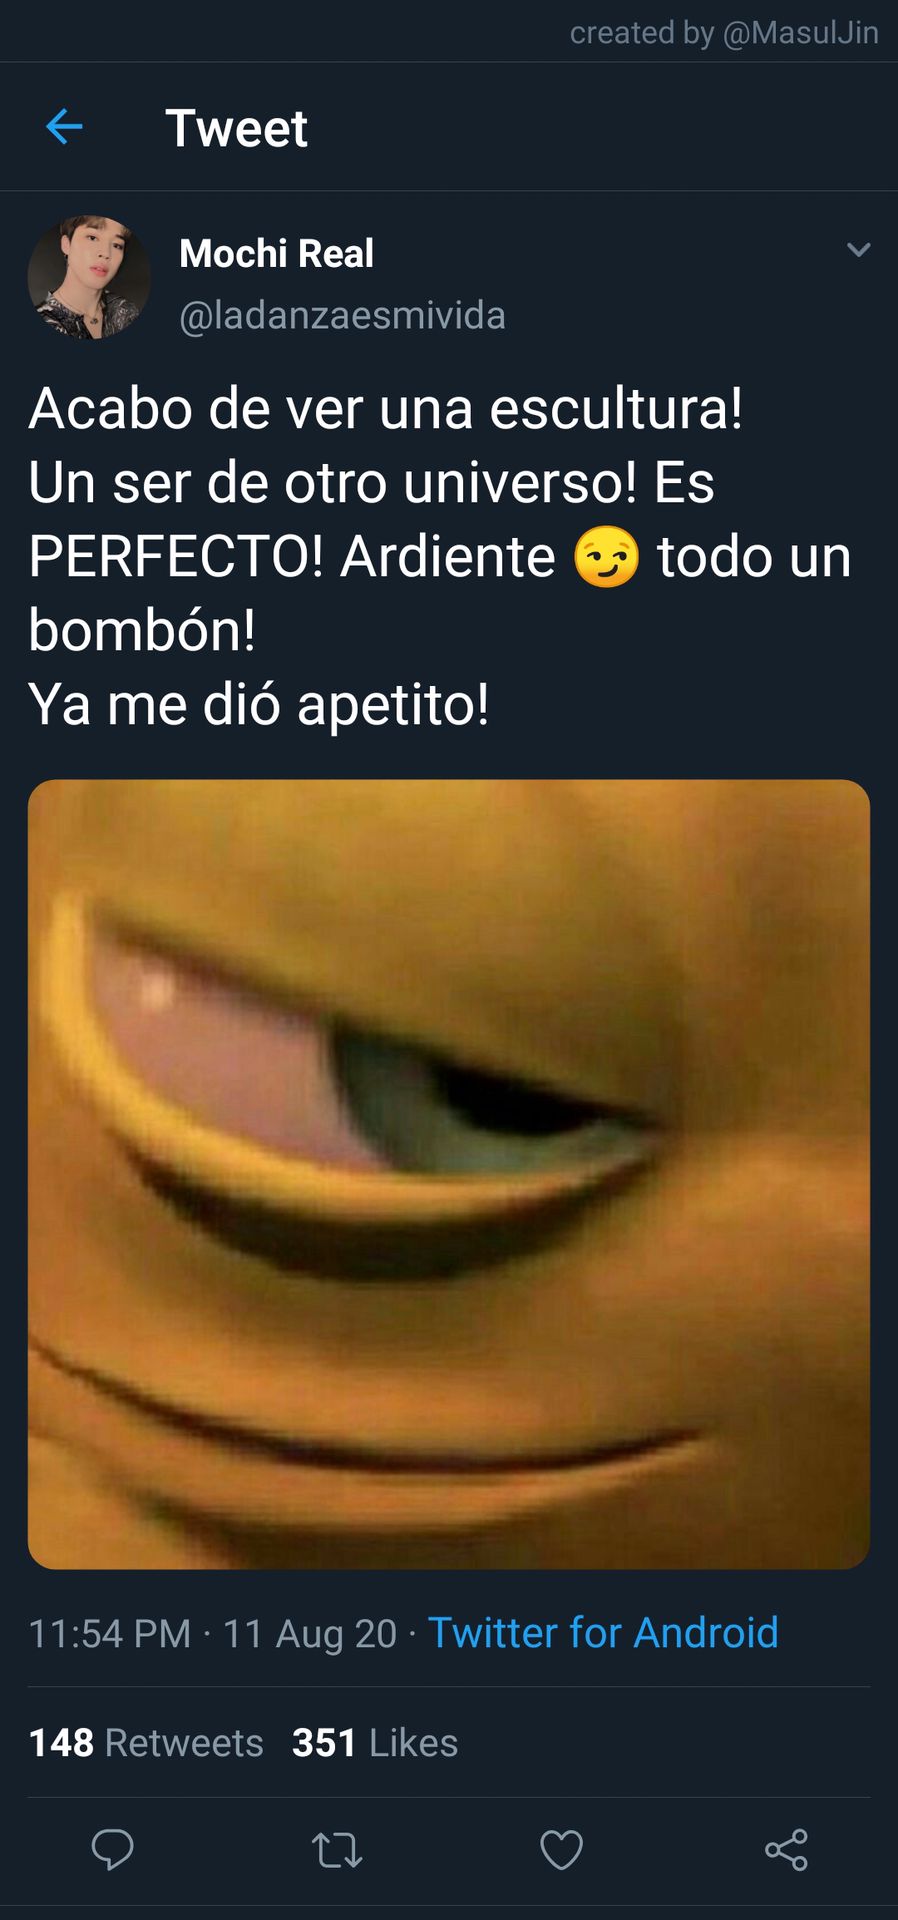Screen dimensions: 898x1920
Task: Click the smirking face emoji
Action: 606,556
